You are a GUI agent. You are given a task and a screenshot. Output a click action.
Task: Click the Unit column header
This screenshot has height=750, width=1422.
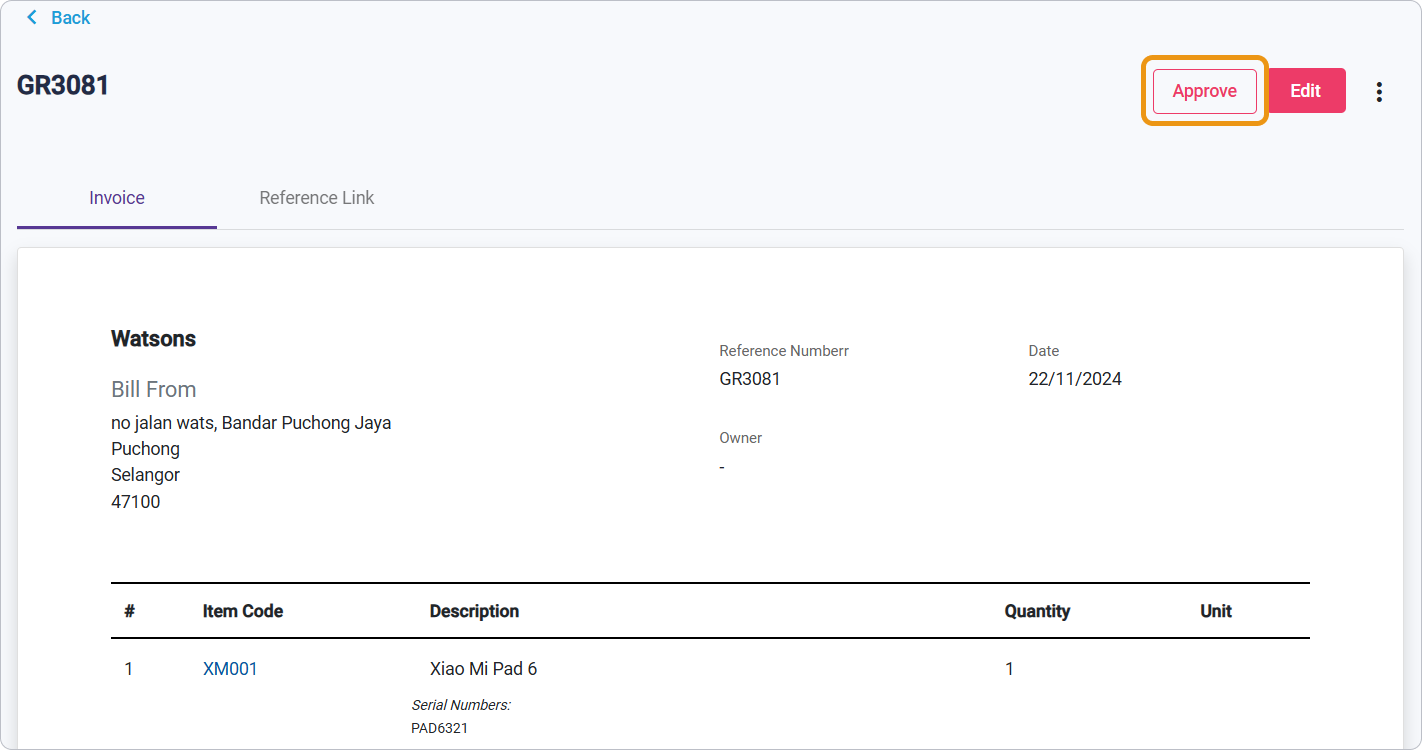click(1216, 611)
